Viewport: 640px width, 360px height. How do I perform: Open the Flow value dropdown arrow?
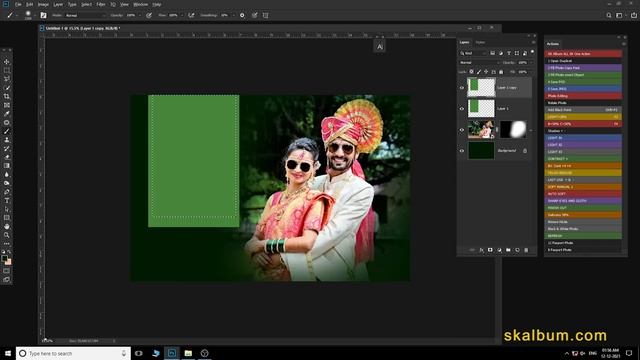pyautogui.click(x=182, y=15)
